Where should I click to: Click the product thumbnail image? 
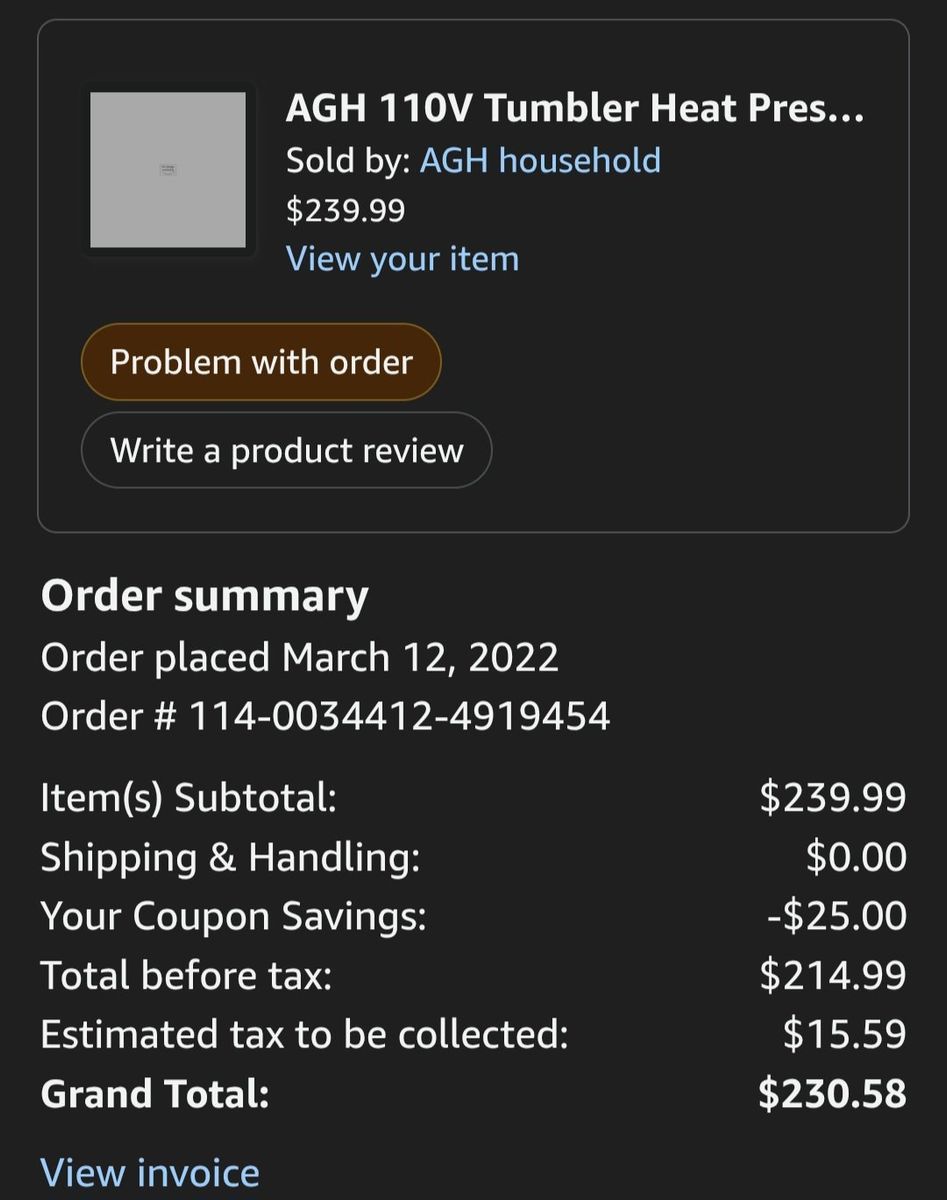168,170
